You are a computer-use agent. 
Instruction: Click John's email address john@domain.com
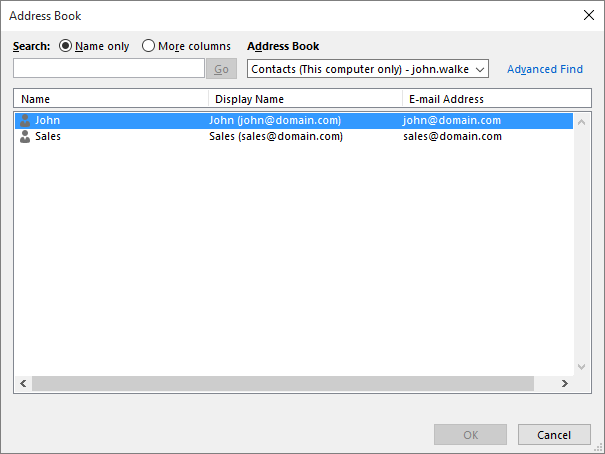point(452,120)
